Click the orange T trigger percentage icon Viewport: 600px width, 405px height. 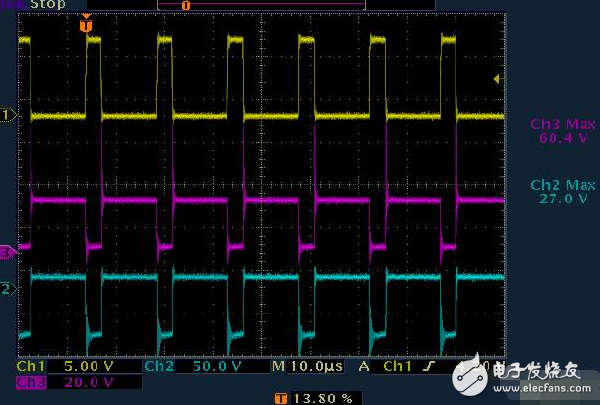pos(279,397)
